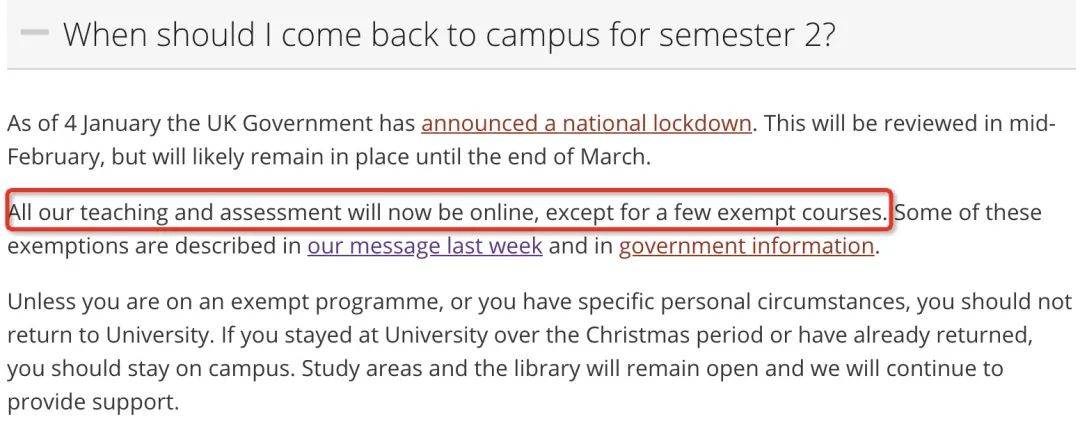
Task: Follow the 'government information' link
Action: pyautogui.click(x=747, y=246)
